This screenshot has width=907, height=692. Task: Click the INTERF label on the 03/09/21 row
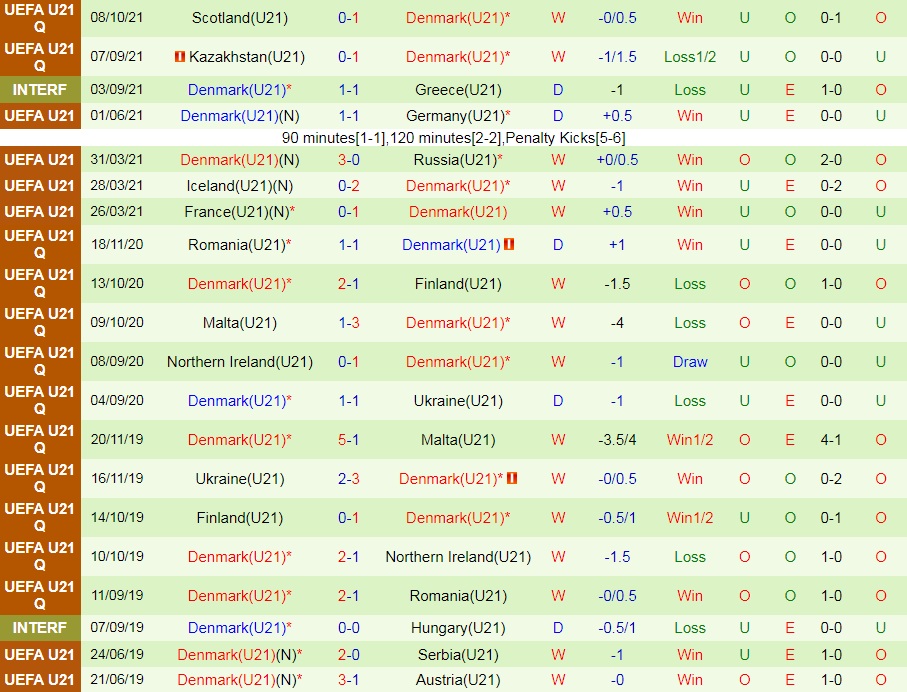point(40,90)
